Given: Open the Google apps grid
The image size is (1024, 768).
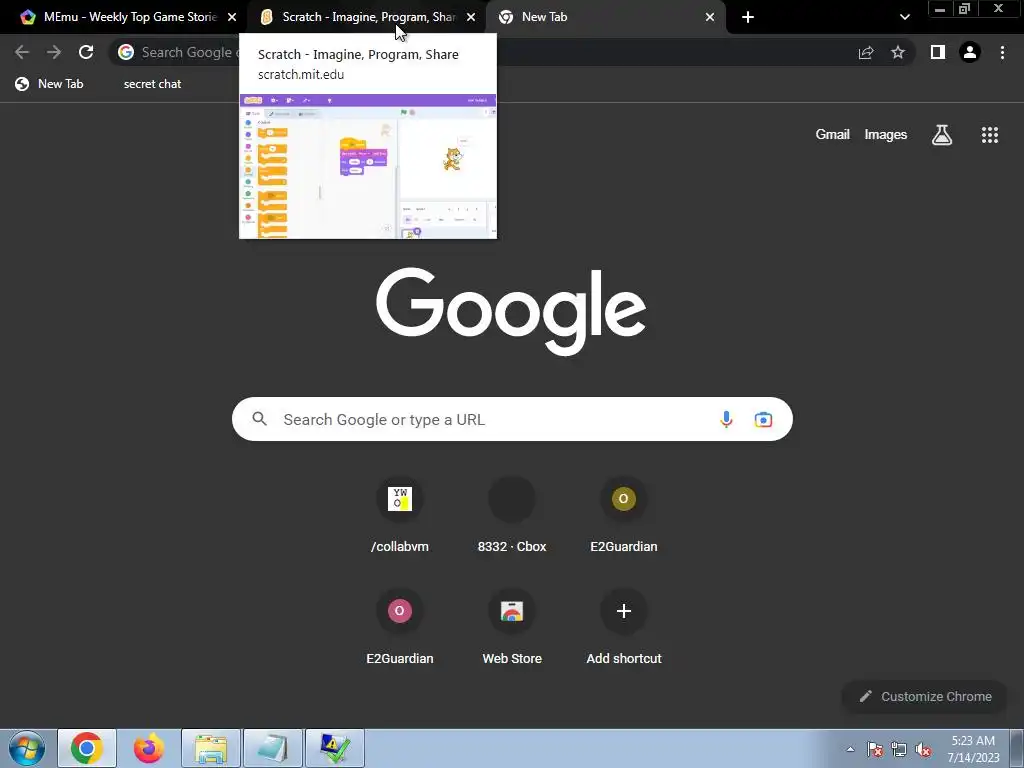Looking at the screenshot, I should (x=989, y=135).
